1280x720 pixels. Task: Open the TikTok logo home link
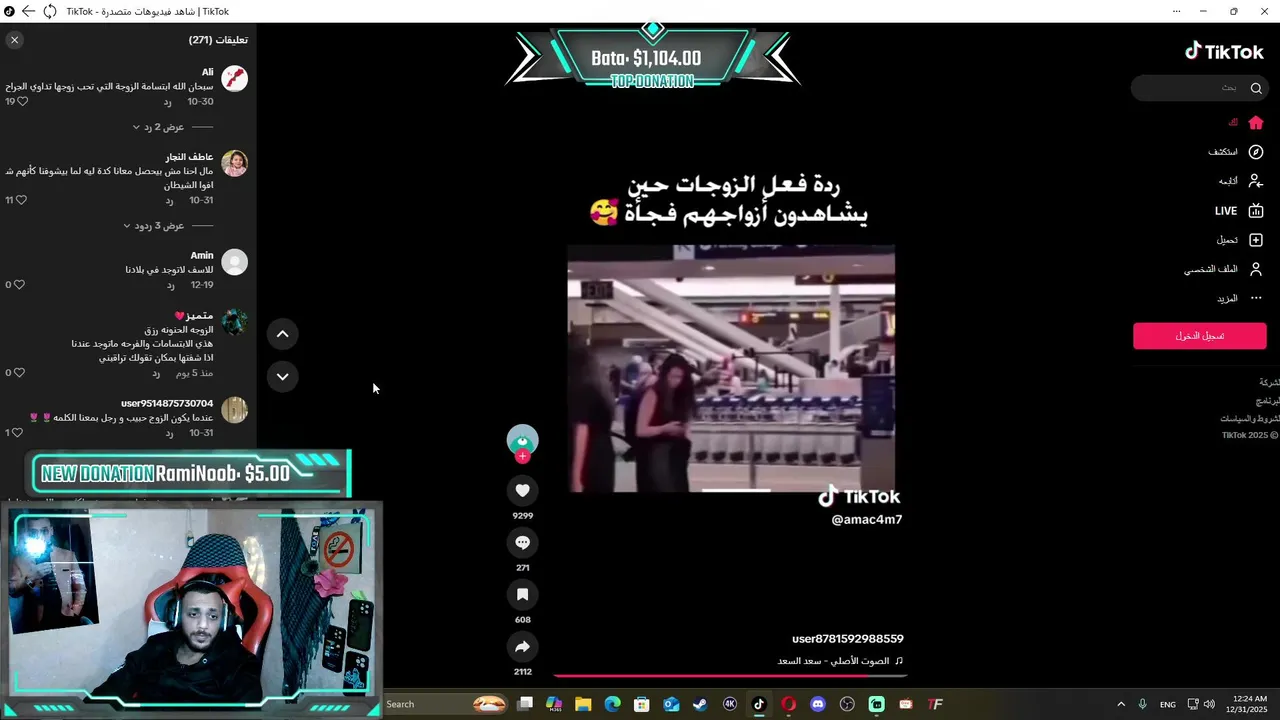[x=1225, y=52]
